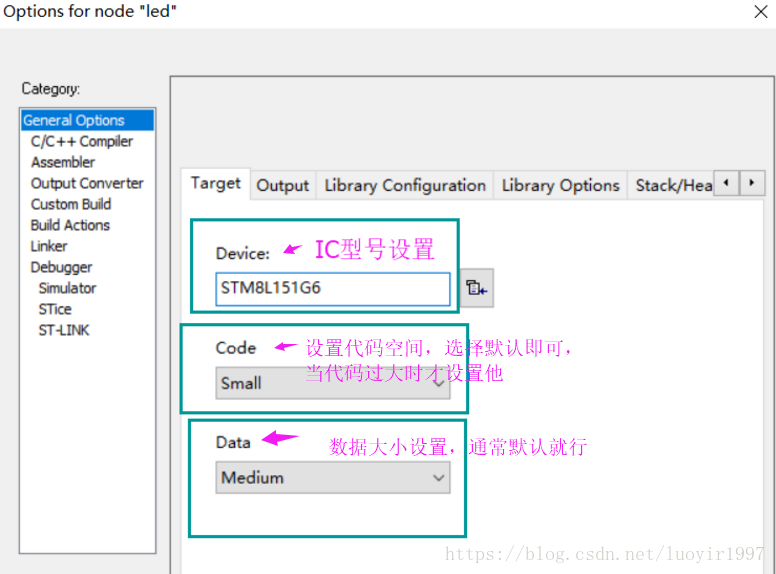Switch to the Output tab

coord(283,186)
